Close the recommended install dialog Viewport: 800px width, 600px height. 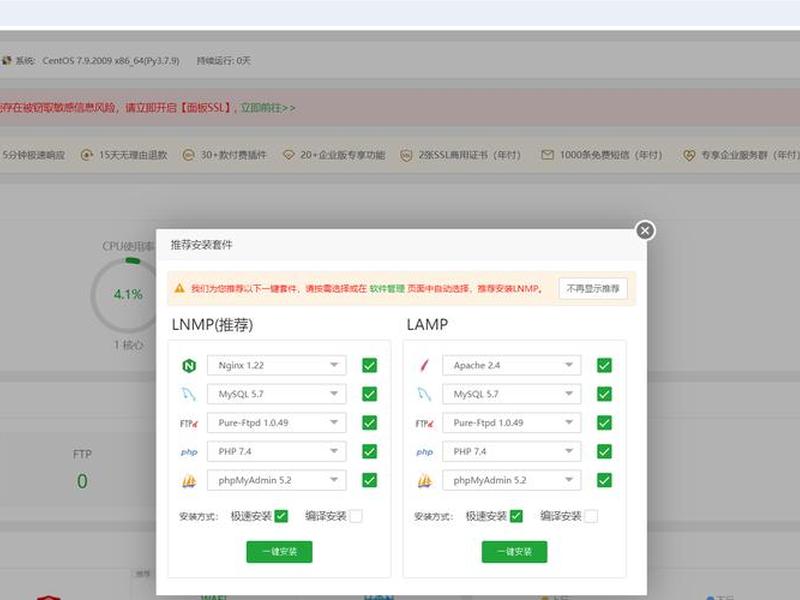tap(645, 231)
